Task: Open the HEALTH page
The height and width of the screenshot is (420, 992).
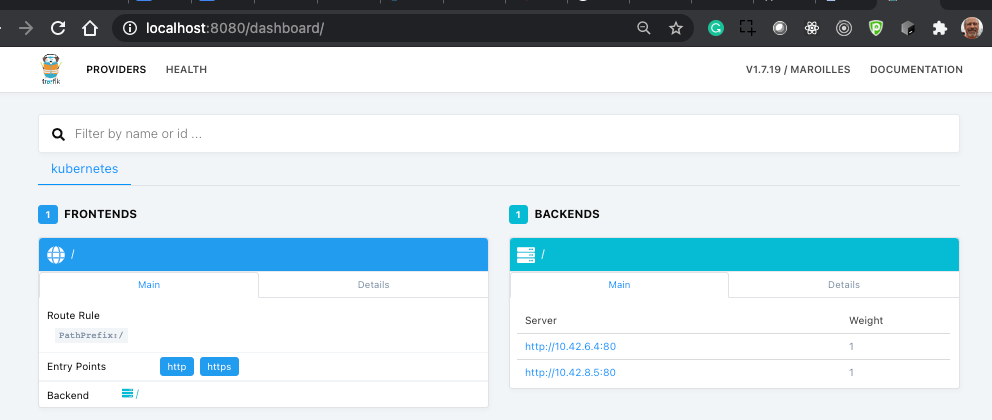Action: (186, 70)
